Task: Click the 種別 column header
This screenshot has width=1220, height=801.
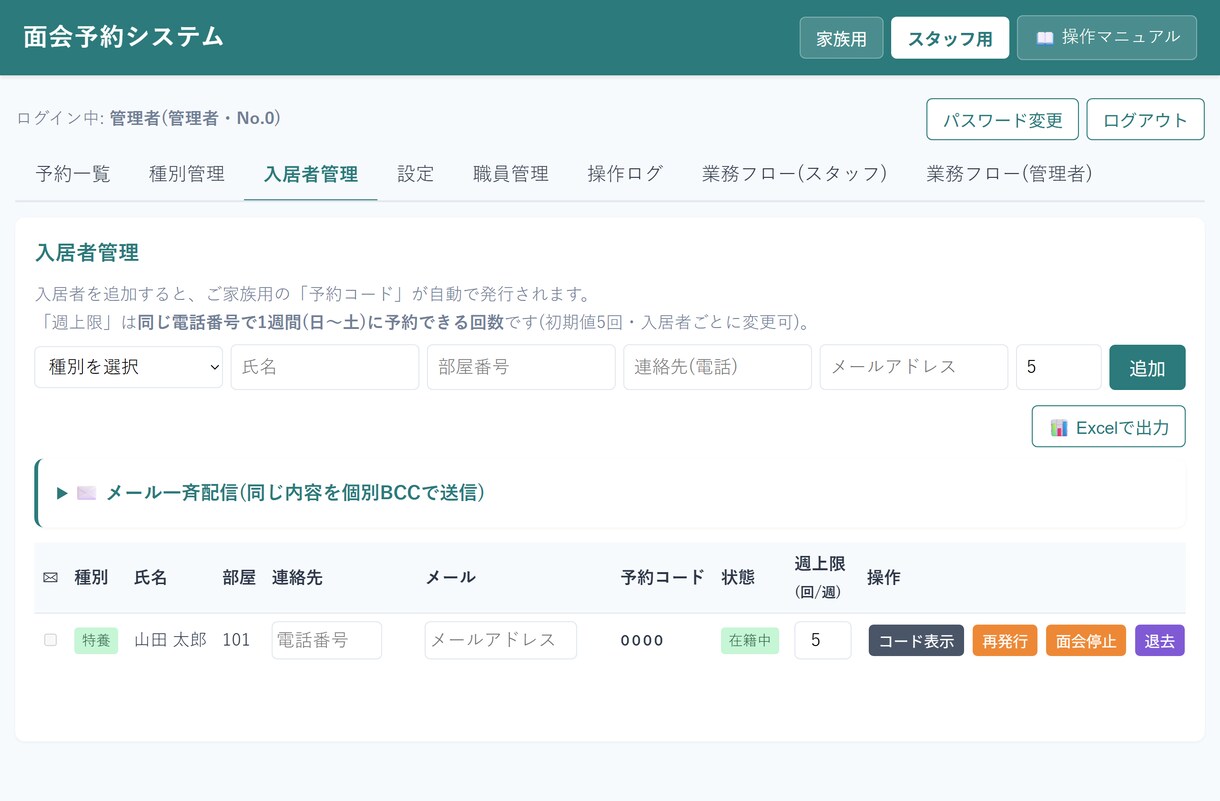Action: 91,577
